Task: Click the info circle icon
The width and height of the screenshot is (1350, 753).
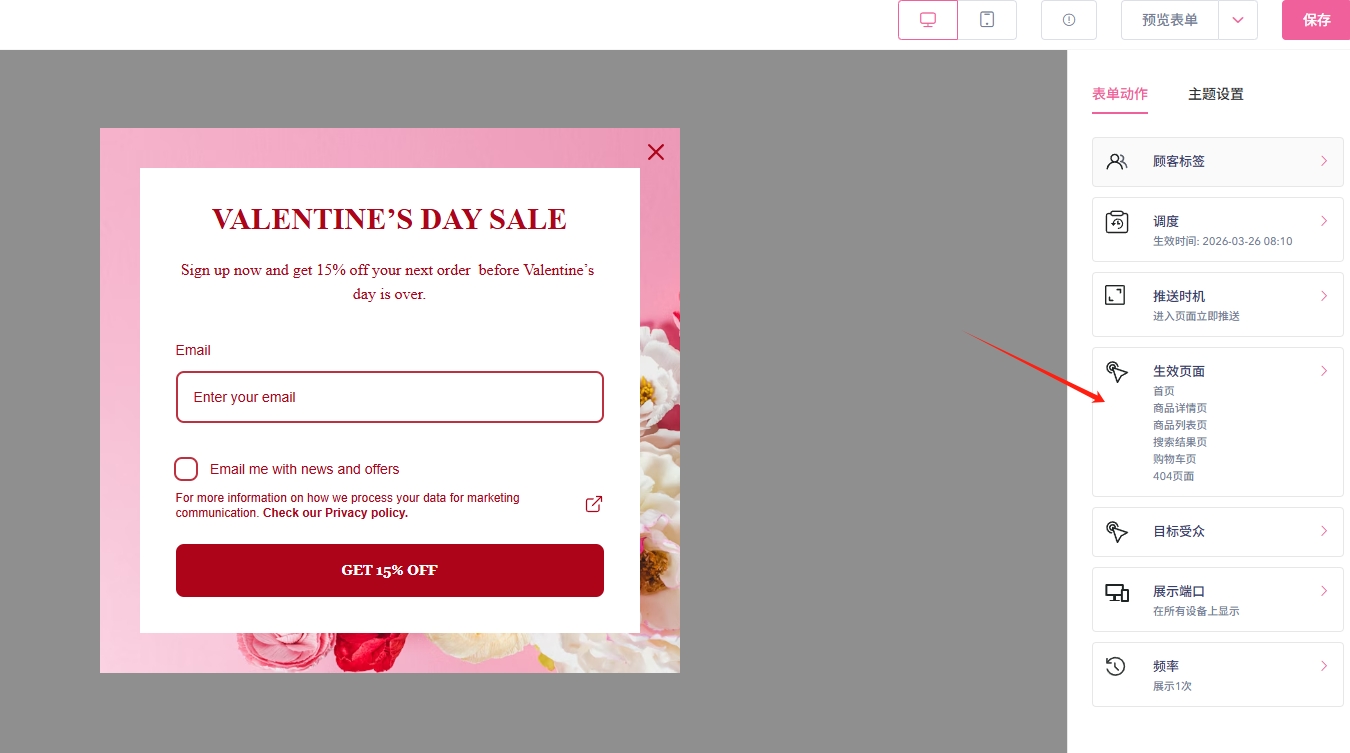Action: point(1069,20)
